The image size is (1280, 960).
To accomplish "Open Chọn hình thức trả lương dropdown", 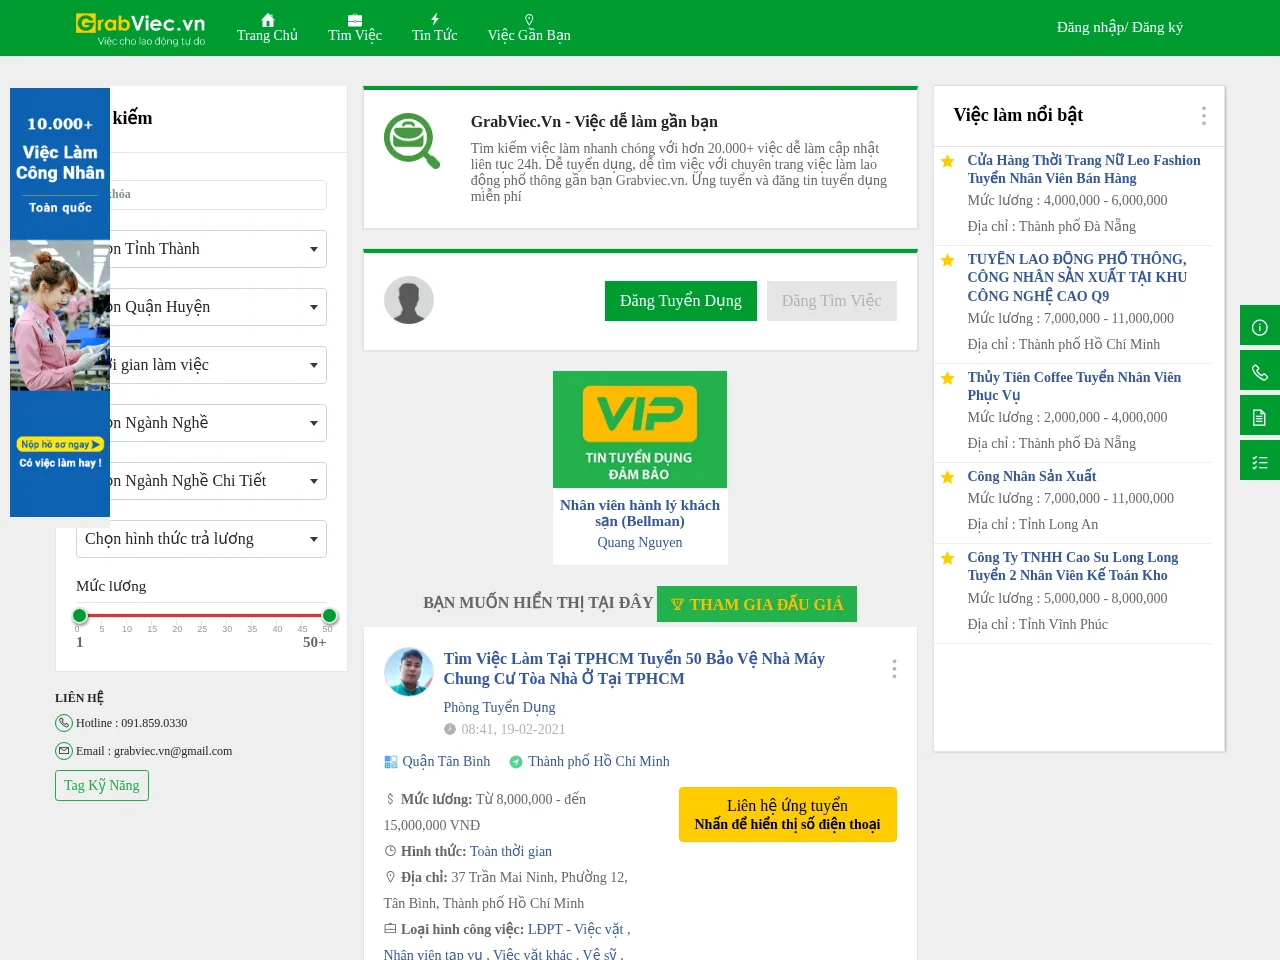I will (201, 539).
